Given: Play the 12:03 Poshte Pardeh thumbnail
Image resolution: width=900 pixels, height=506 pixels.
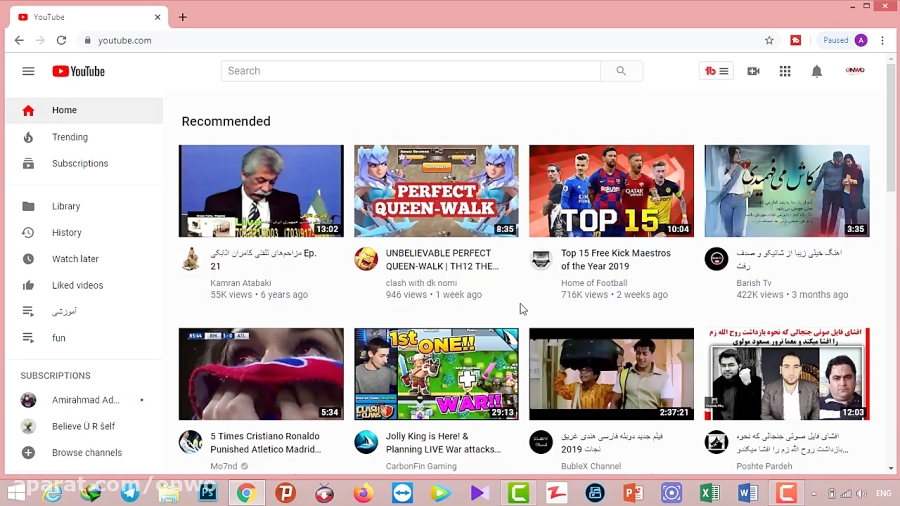Looking at the screenshot, I should [x=787, y=374].
